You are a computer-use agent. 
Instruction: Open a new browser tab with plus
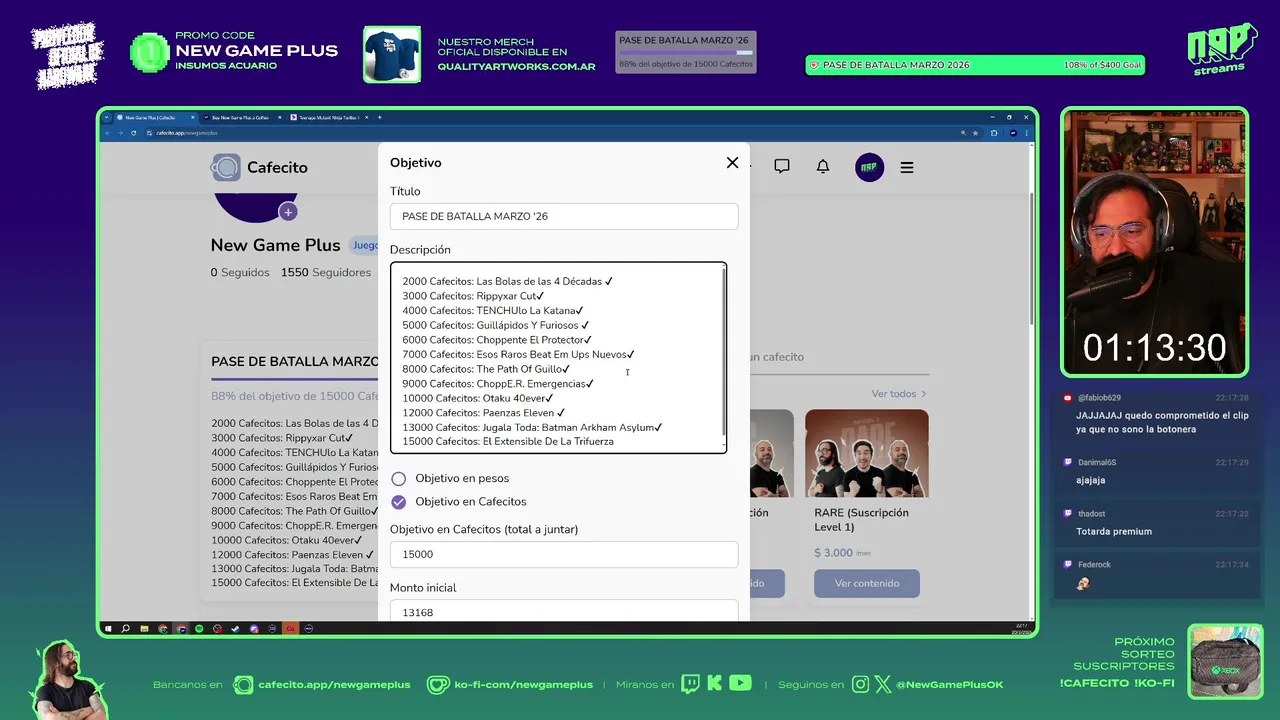(379, 118)
